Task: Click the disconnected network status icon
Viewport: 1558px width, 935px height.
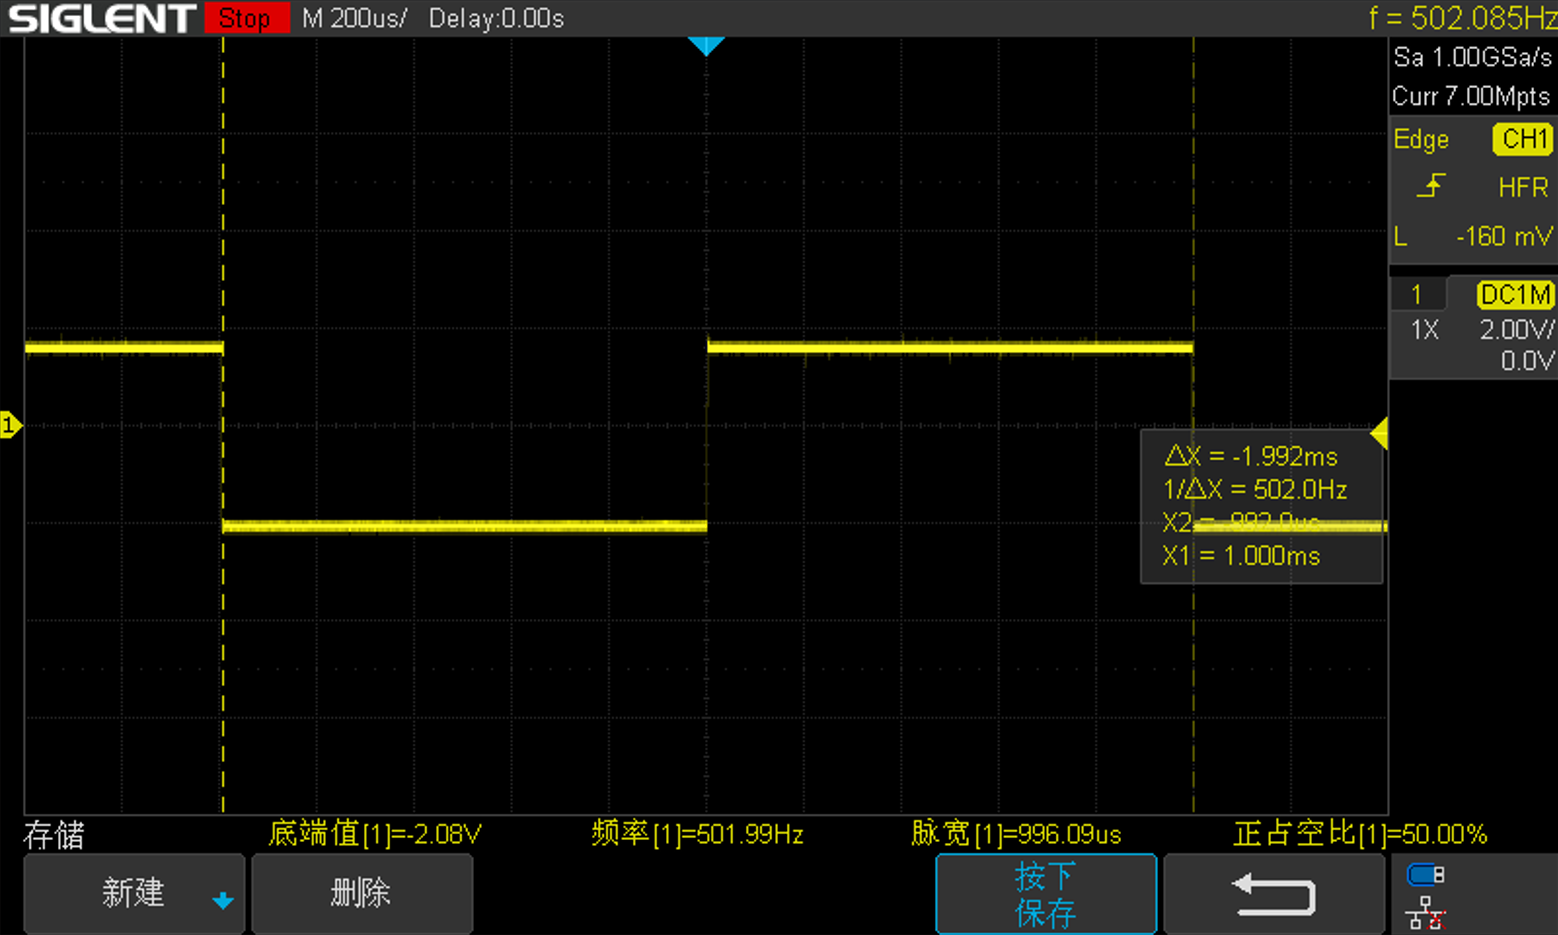Action: [x=1425, y=913]
